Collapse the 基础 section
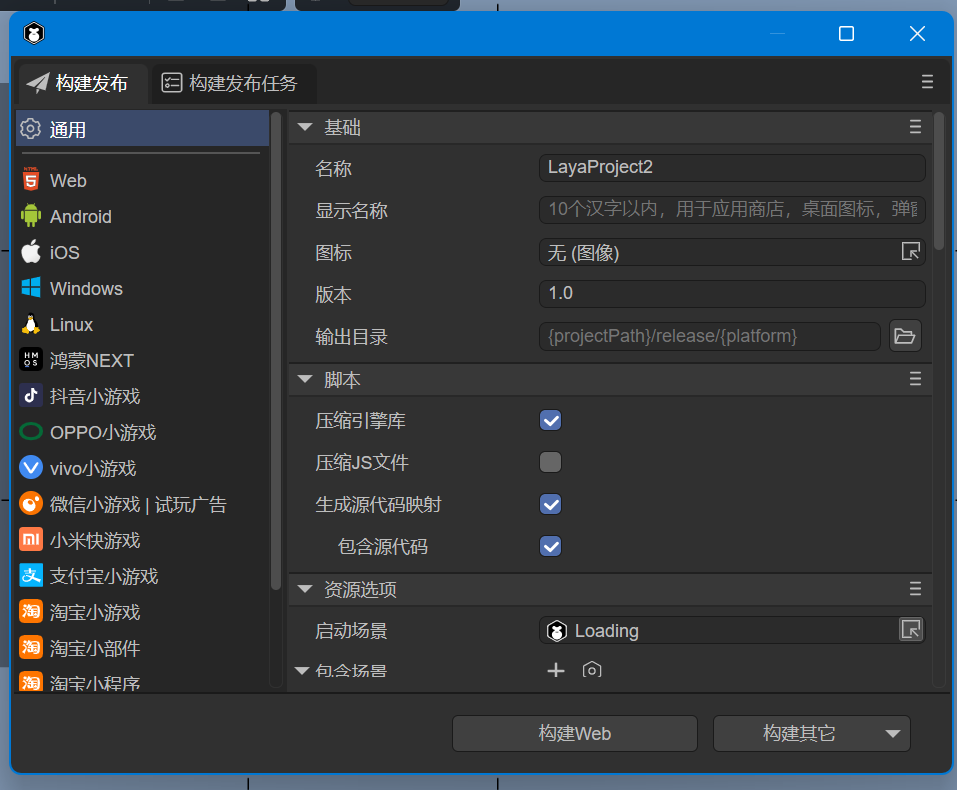The image size is (957, 790). (x=304, y=127)
